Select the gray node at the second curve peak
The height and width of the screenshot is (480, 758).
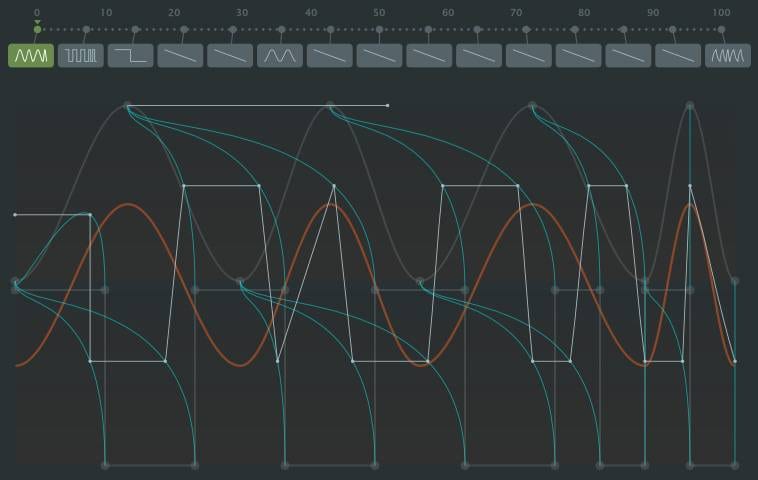(330, 105)
